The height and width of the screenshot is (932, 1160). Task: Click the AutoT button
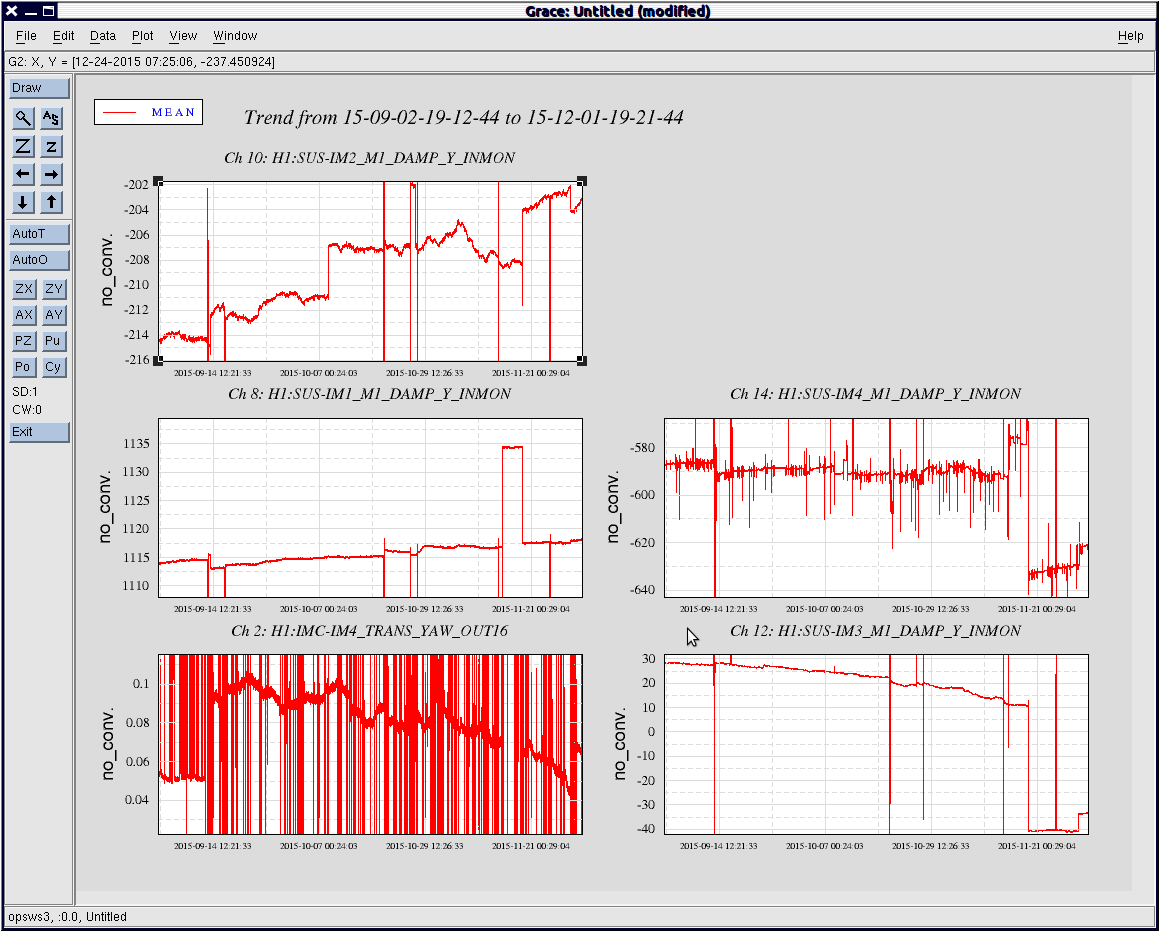pos(39,234)
